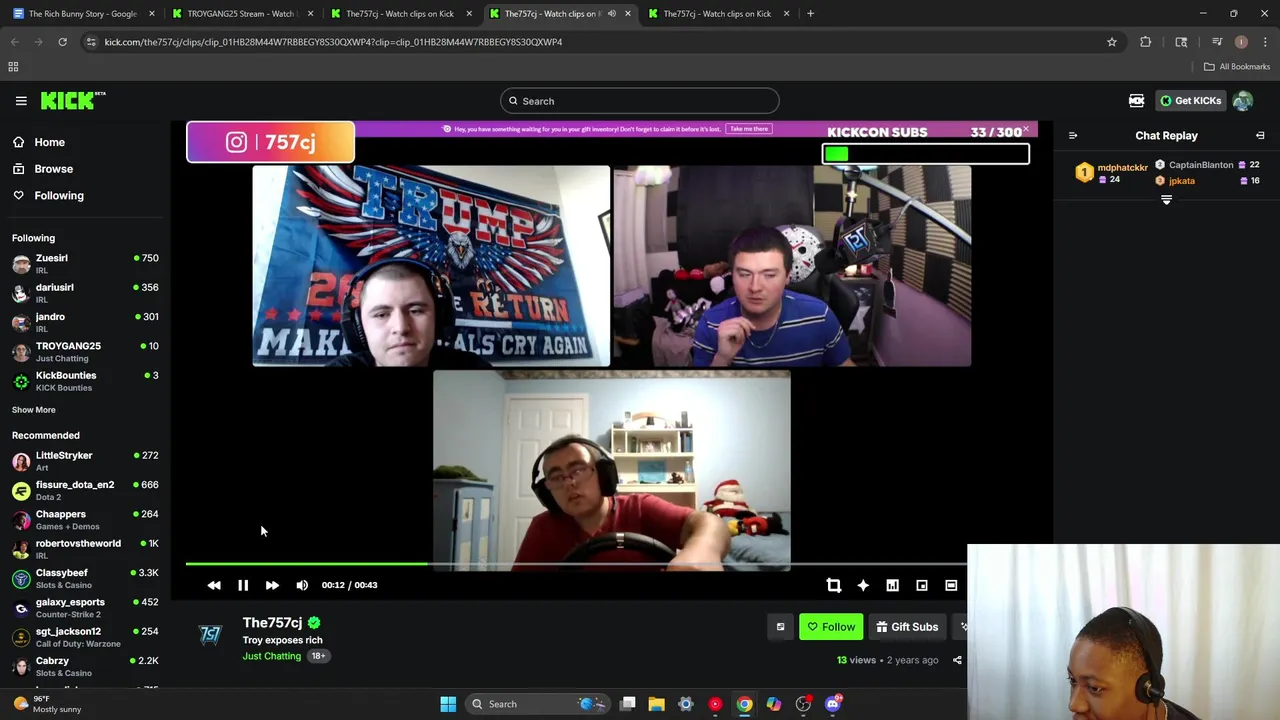The width and height of the screenshot is (1280, 720).
Task: Open Chrome extensions puzzle icon
Action: (x=1146, y=42)
